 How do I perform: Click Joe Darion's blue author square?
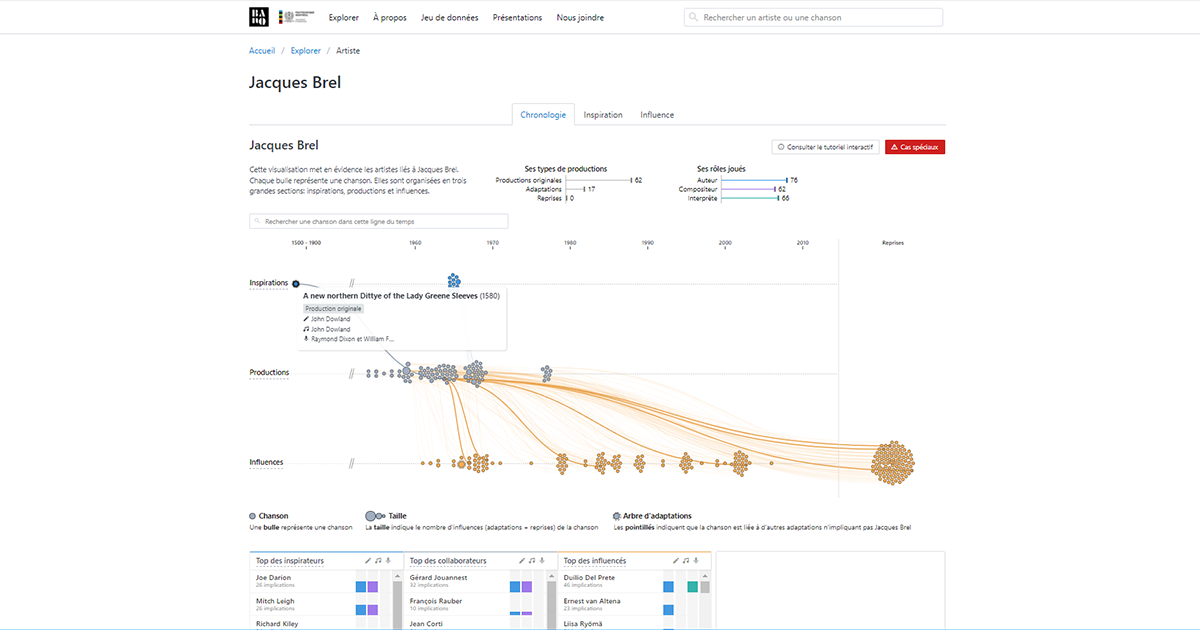tap(361, 587)
